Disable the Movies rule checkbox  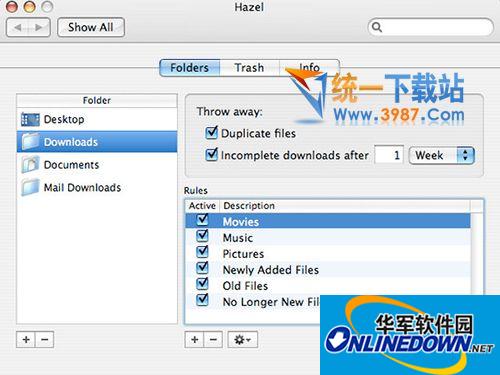point(202,220)
